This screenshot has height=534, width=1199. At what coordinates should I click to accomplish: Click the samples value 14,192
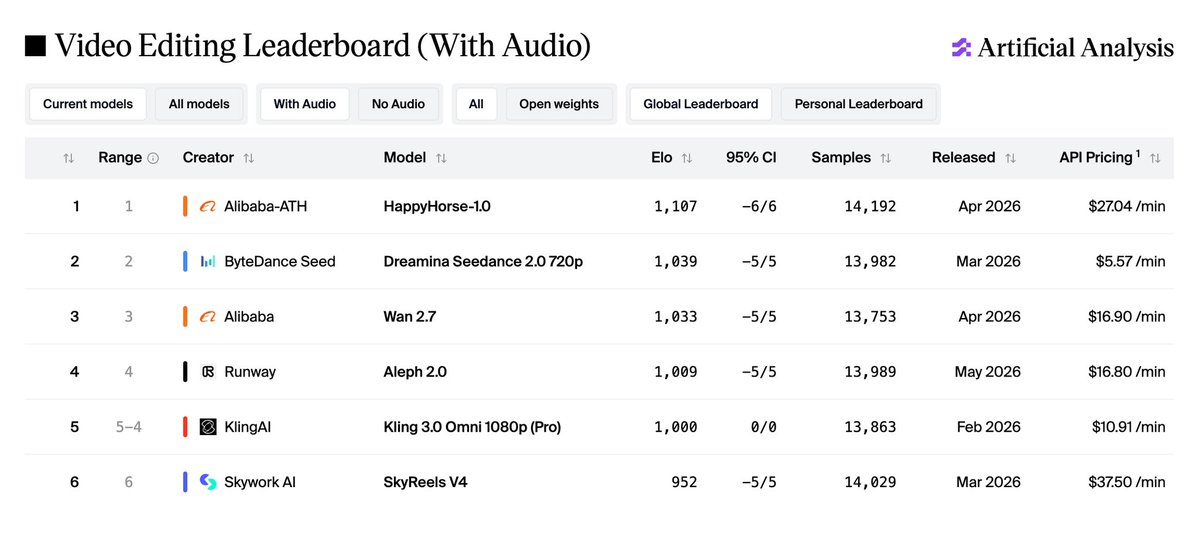pos(871,207)
